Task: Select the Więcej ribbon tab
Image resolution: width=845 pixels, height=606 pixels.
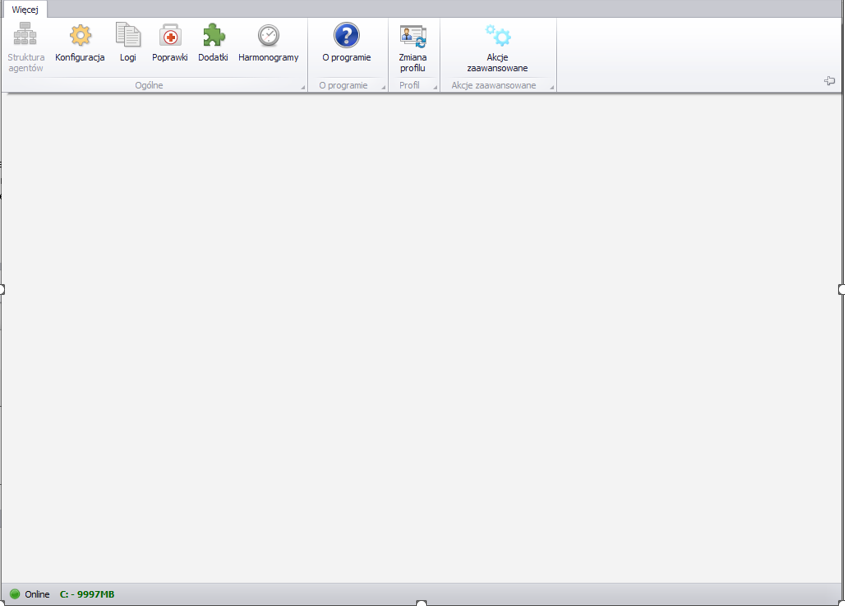Action: coord(25,9)
